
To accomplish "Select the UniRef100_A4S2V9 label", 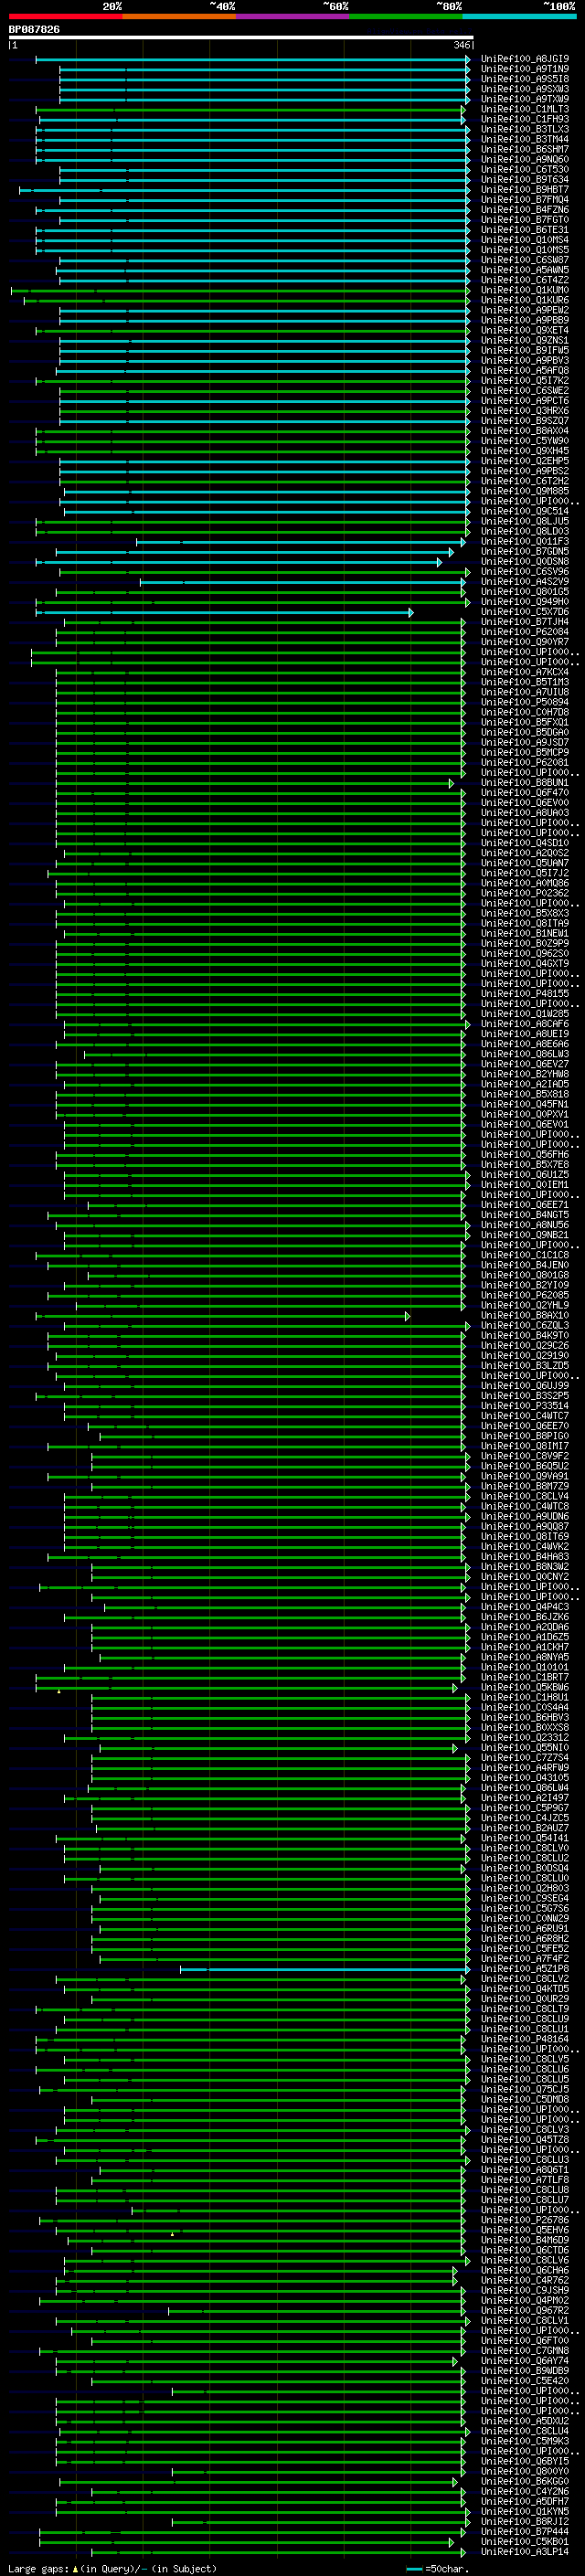I will click(525, 581).
